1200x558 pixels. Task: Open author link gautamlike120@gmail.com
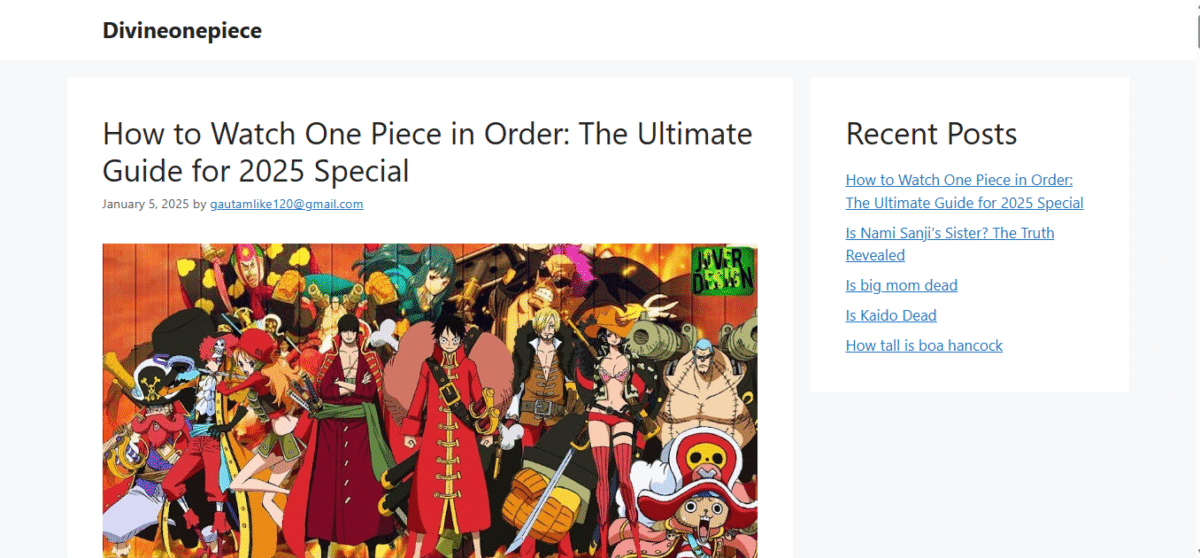pos(286,204)
